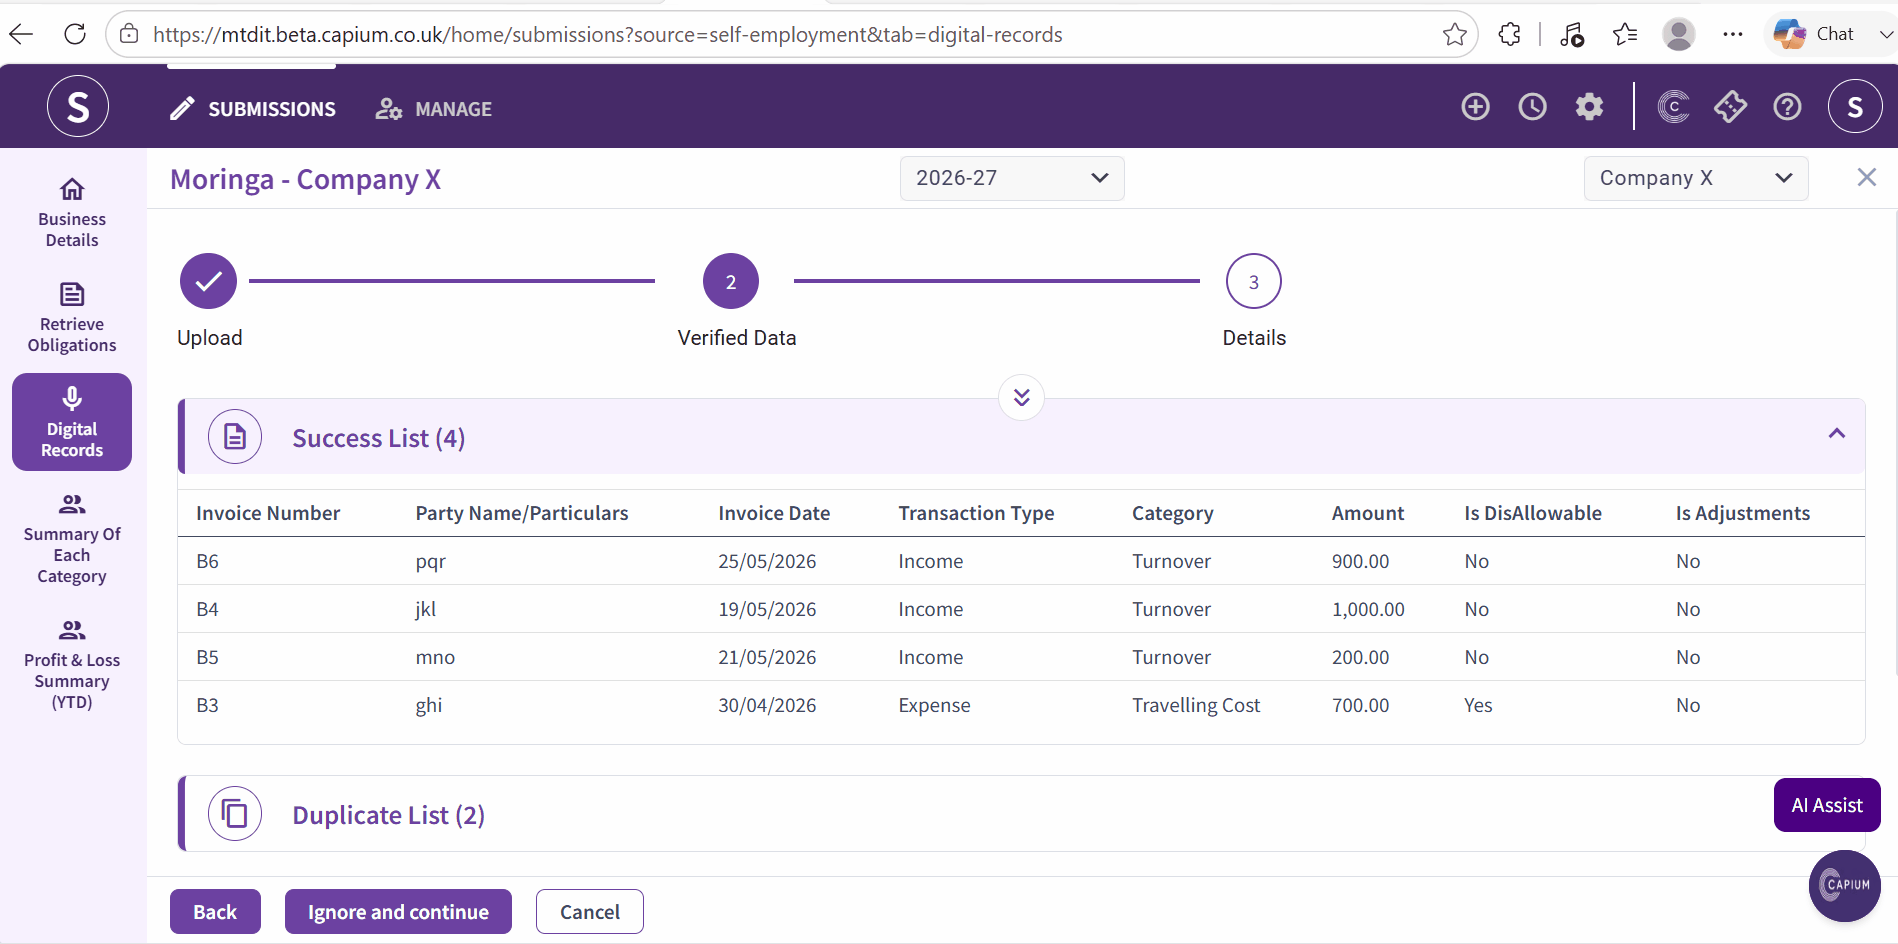Click the add new plus icon
The image size is (1898, 944).
1475,106
